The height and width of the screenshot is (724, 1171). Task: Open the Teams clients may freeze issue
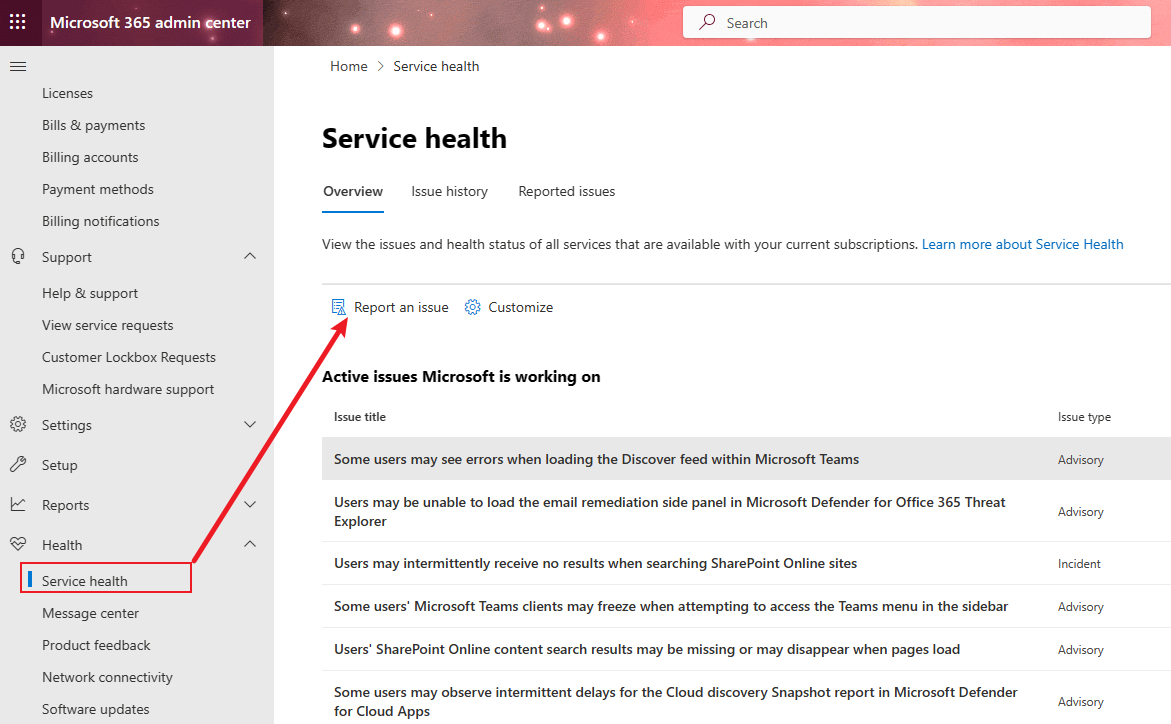pos(671,606)
